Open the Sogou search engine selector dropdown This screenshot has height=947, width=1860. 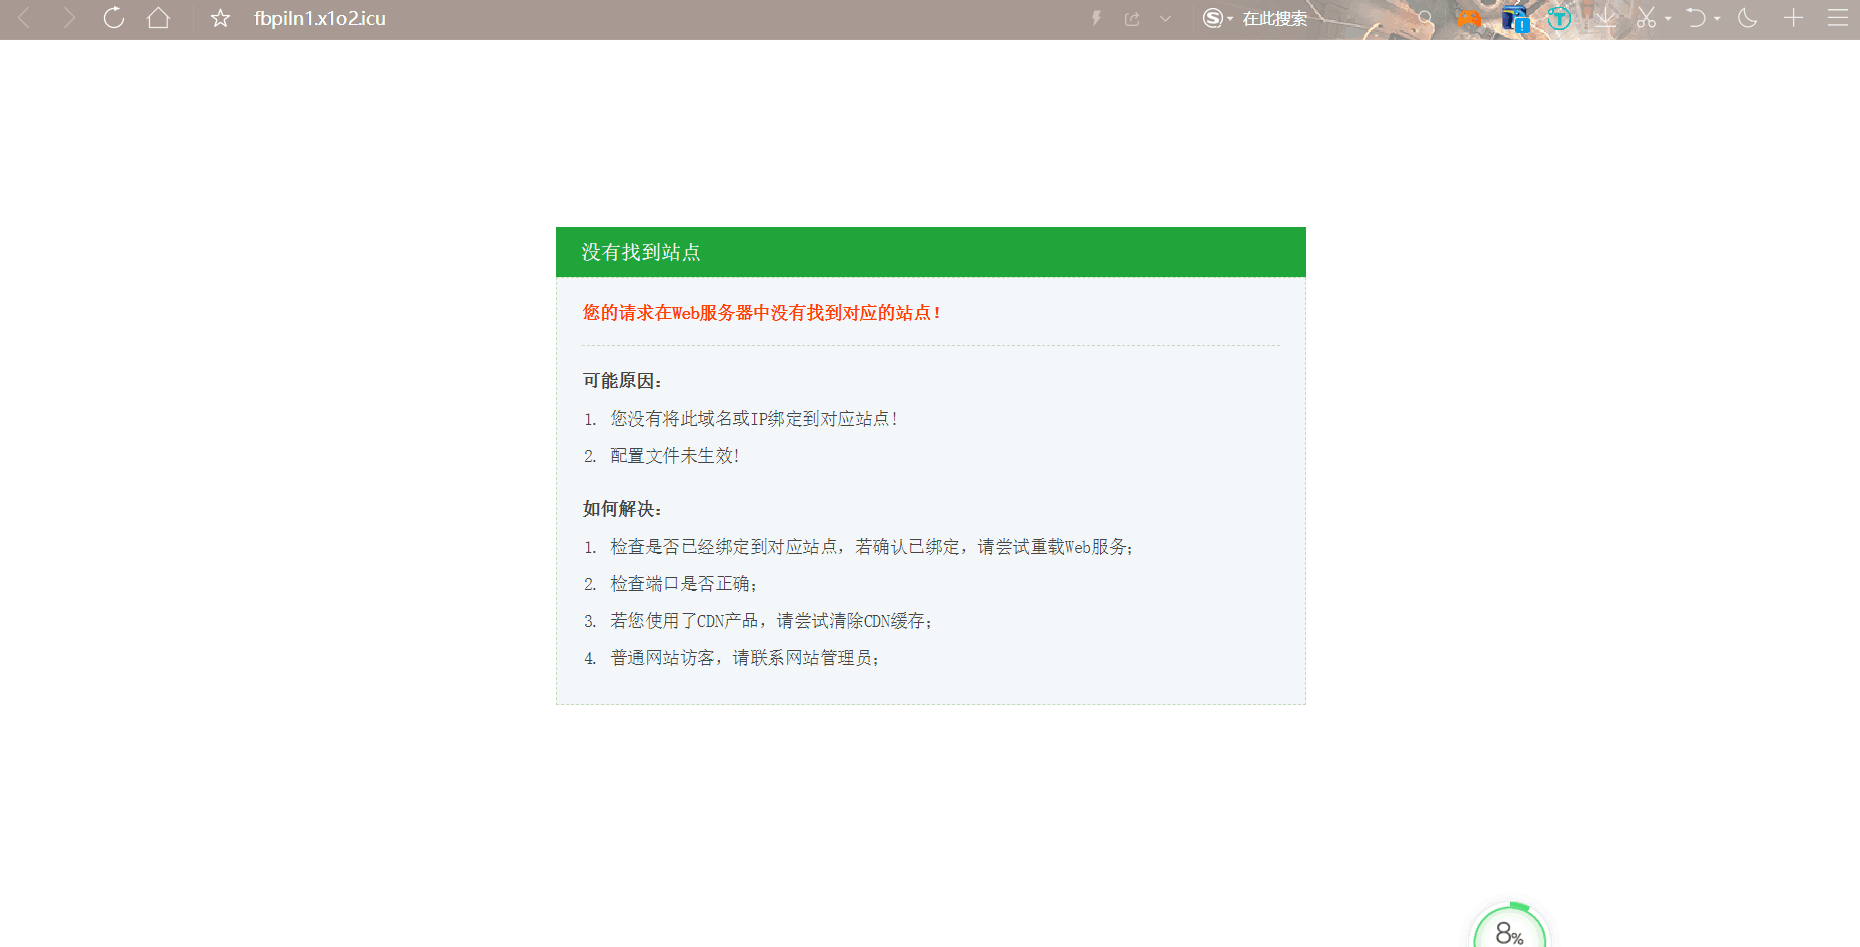coord(1218,18)
